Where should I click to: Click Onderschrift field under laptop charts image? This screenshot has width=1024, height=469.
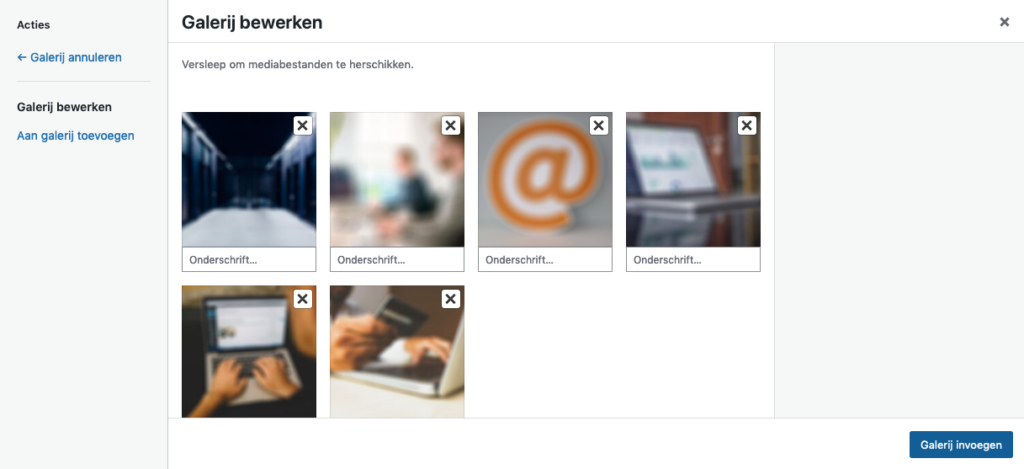pos(694,259)
